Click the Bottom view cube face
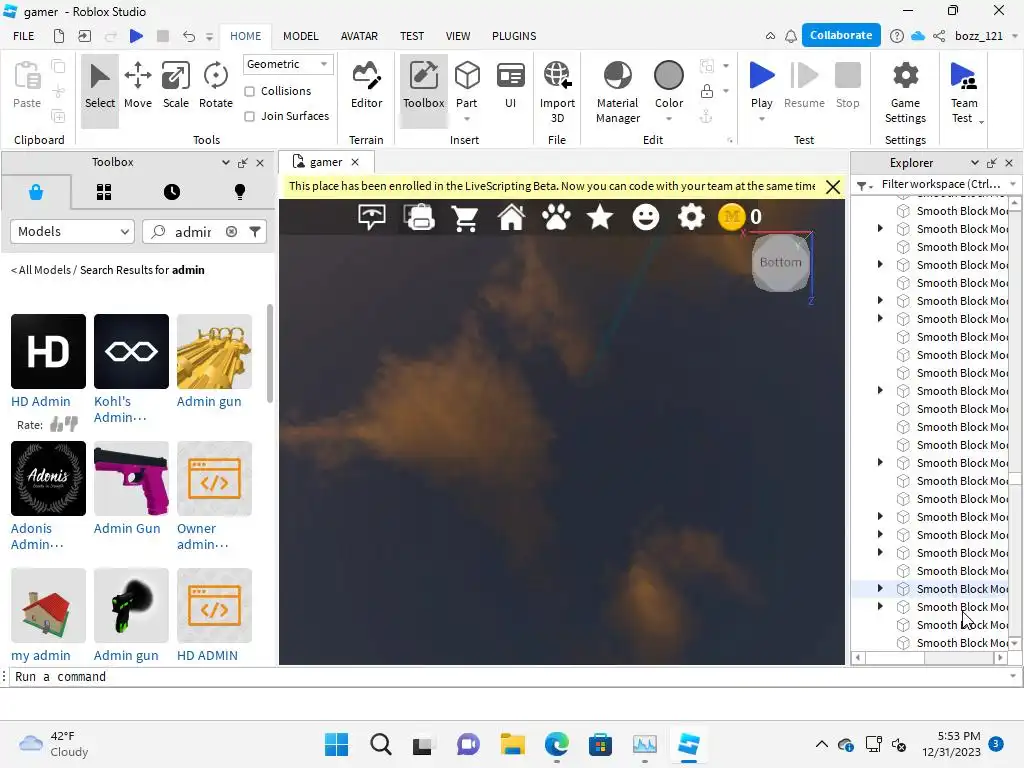 point(780,263)
